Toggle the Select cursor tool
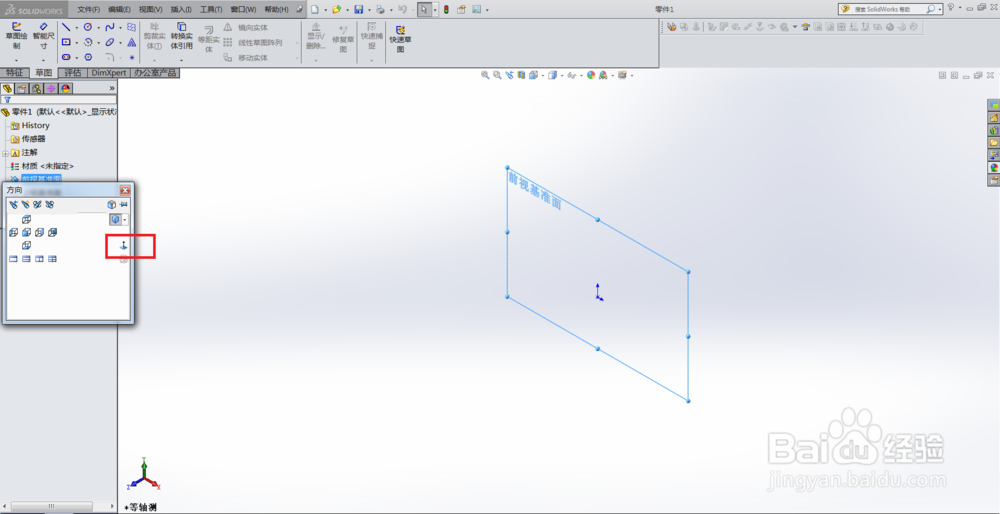The width and height of the screenshot is (1000, 514). tap(423, 10)
